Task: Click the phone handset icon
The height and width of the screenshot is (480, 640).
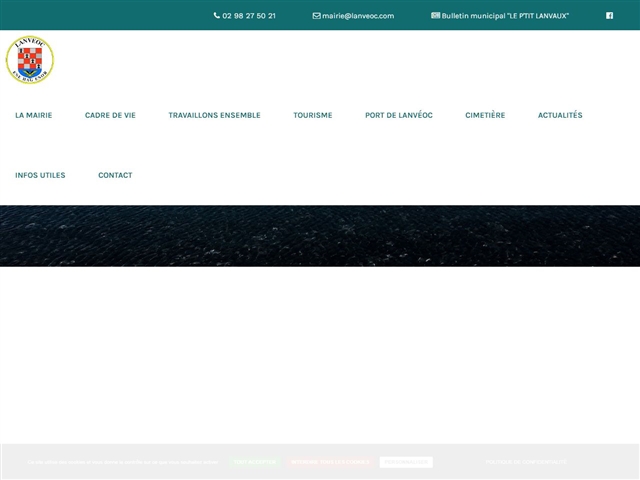Action: tap(217, 16)
